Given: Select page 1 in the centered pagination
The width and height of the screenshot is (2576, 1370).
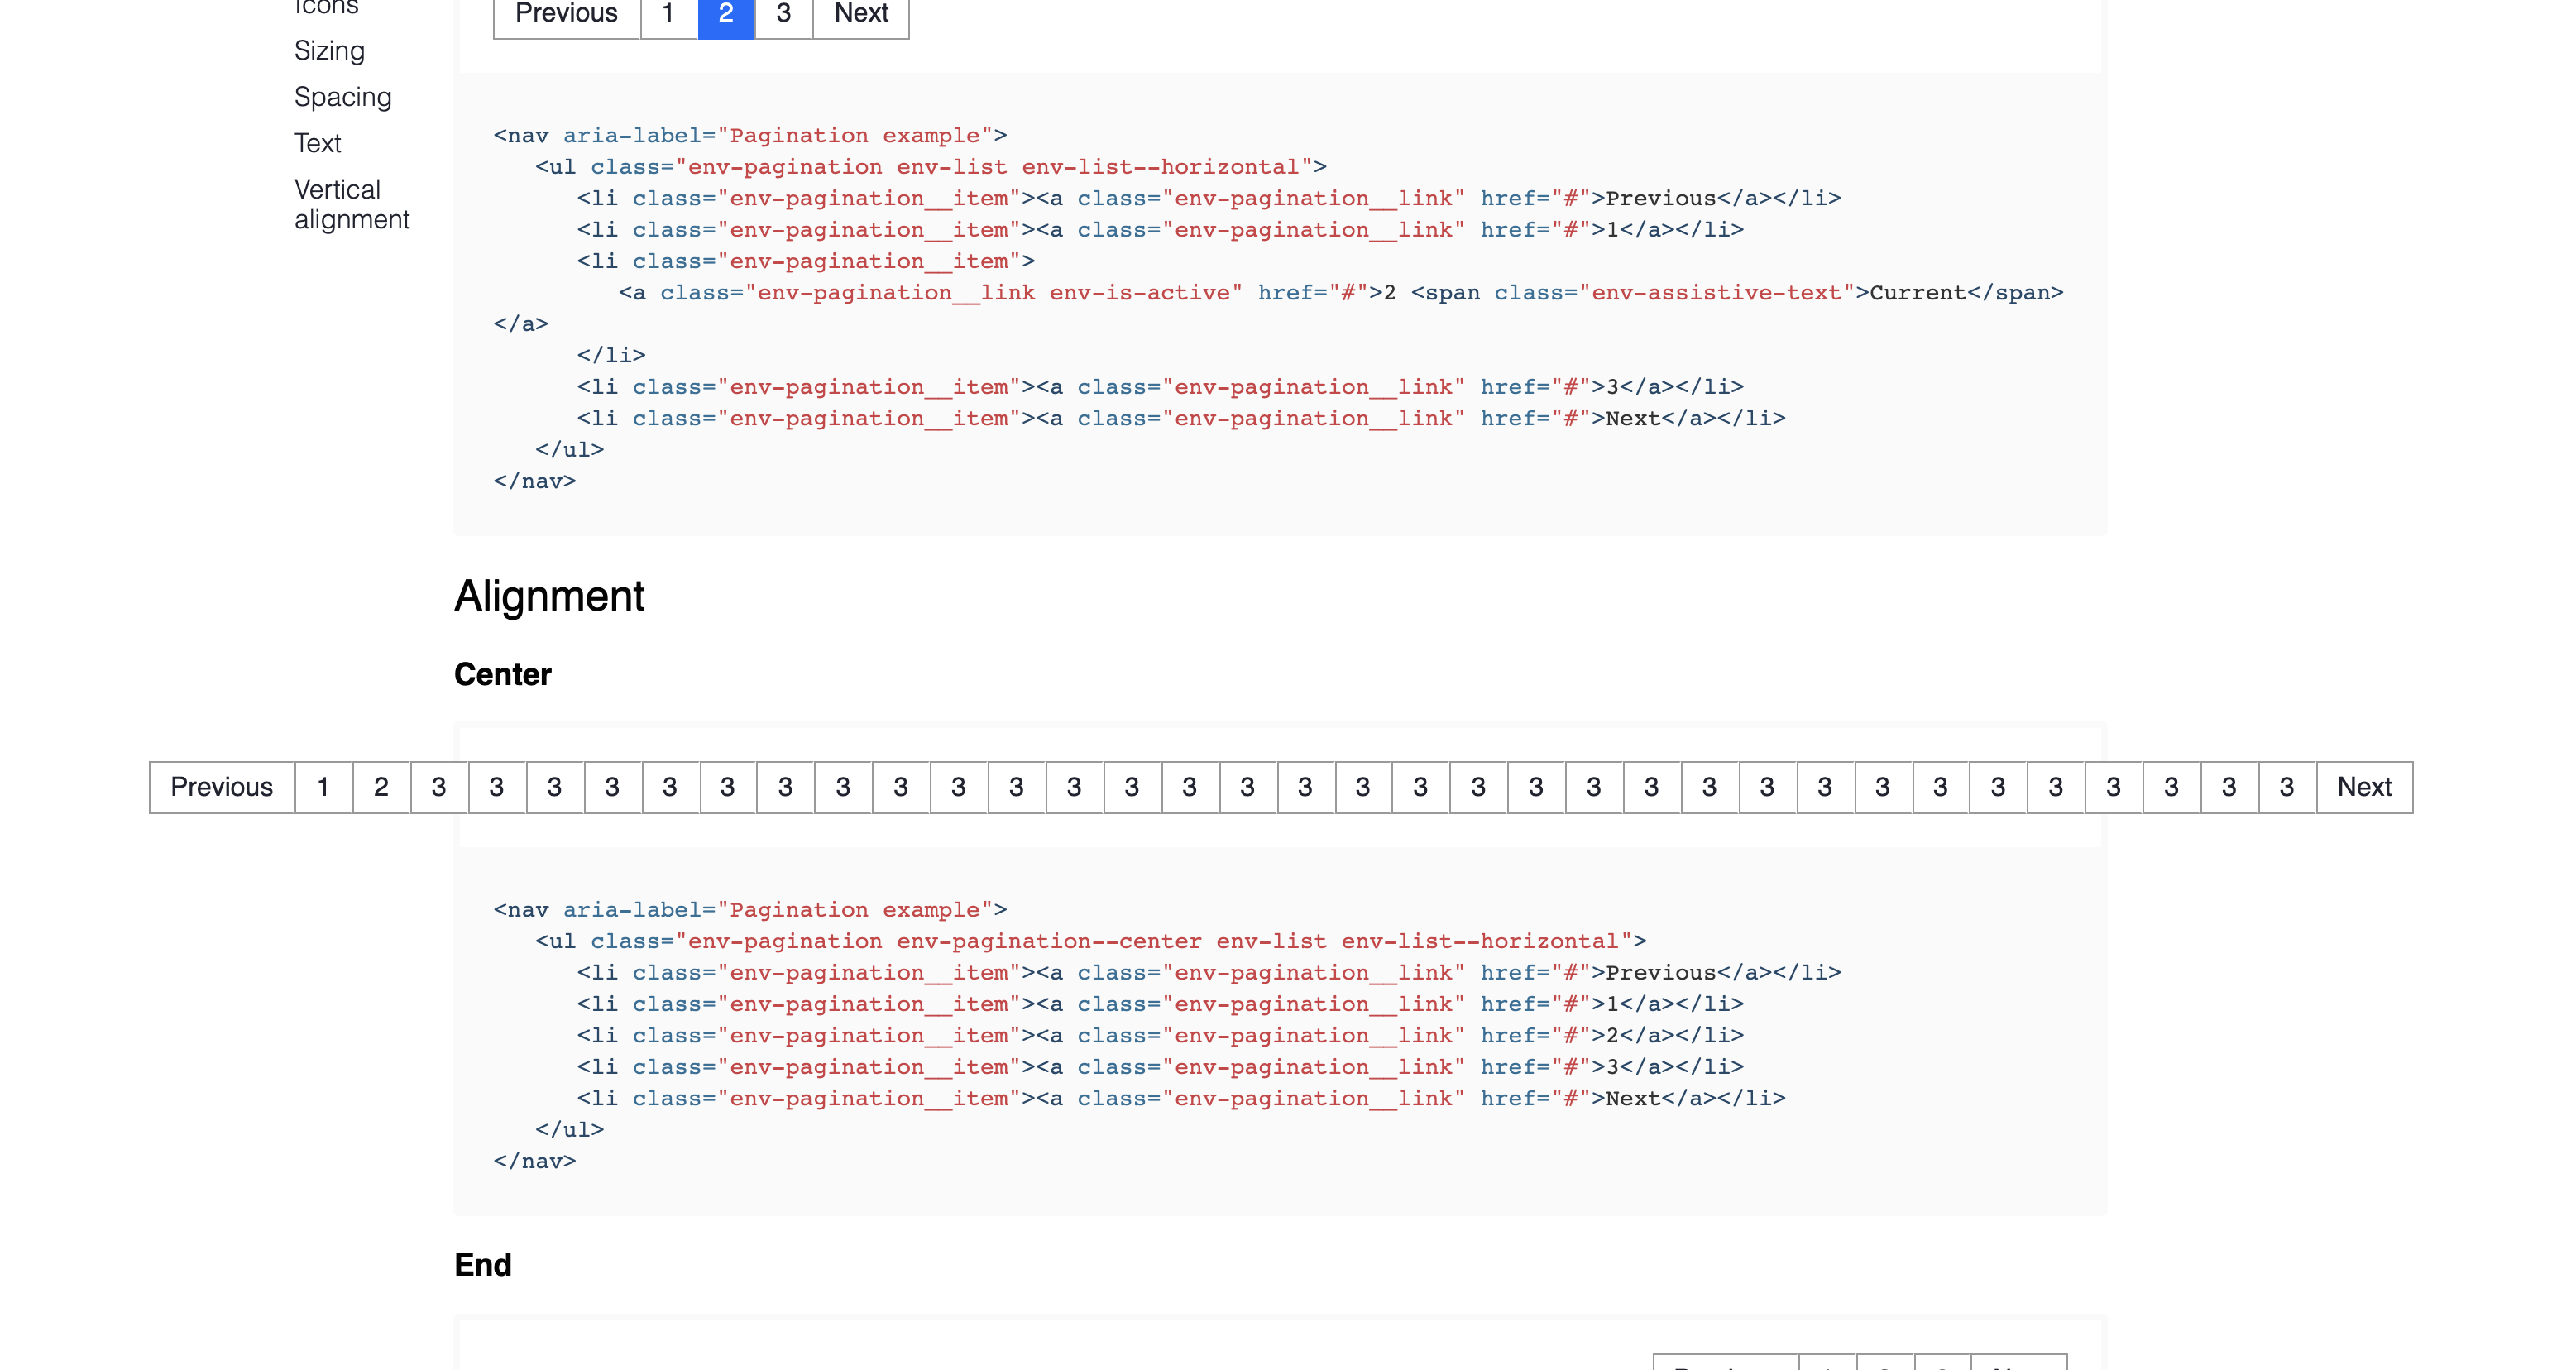Looking at the screenshot, I should [324, 787].
